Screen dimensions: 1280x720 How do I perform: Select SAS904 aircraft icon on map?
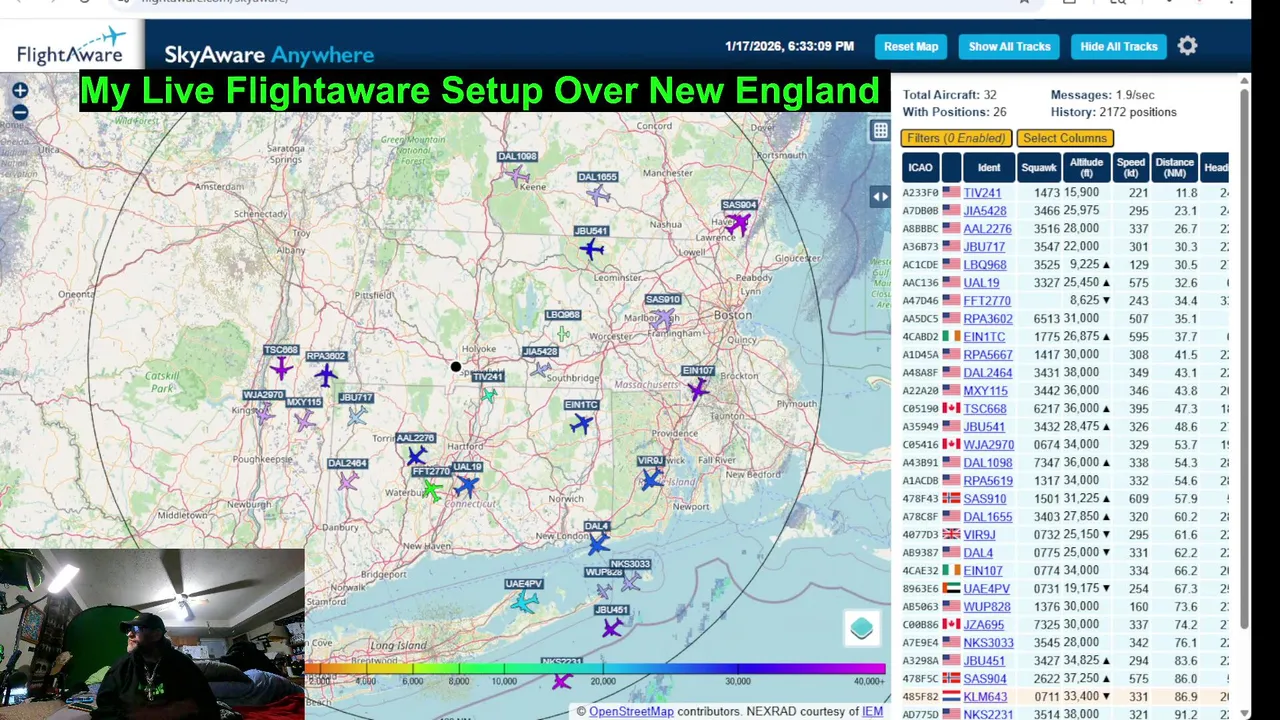pos(737,224)
